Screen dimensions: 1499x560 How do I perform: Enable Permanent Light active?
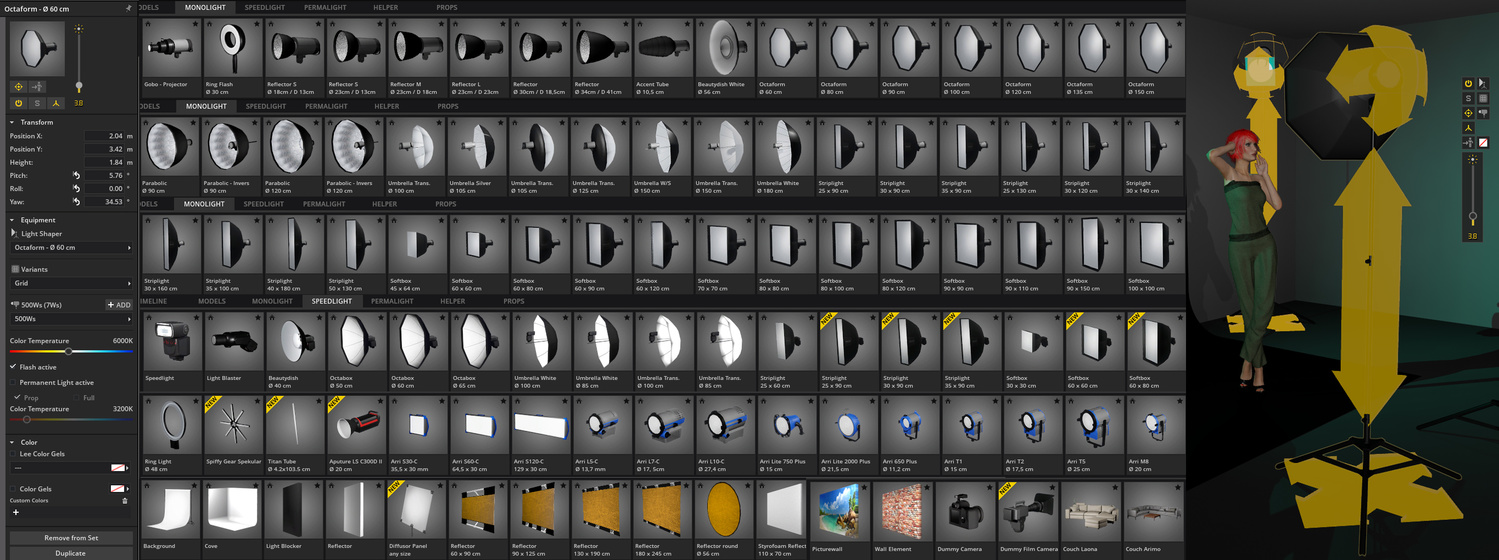click(14, 382)
